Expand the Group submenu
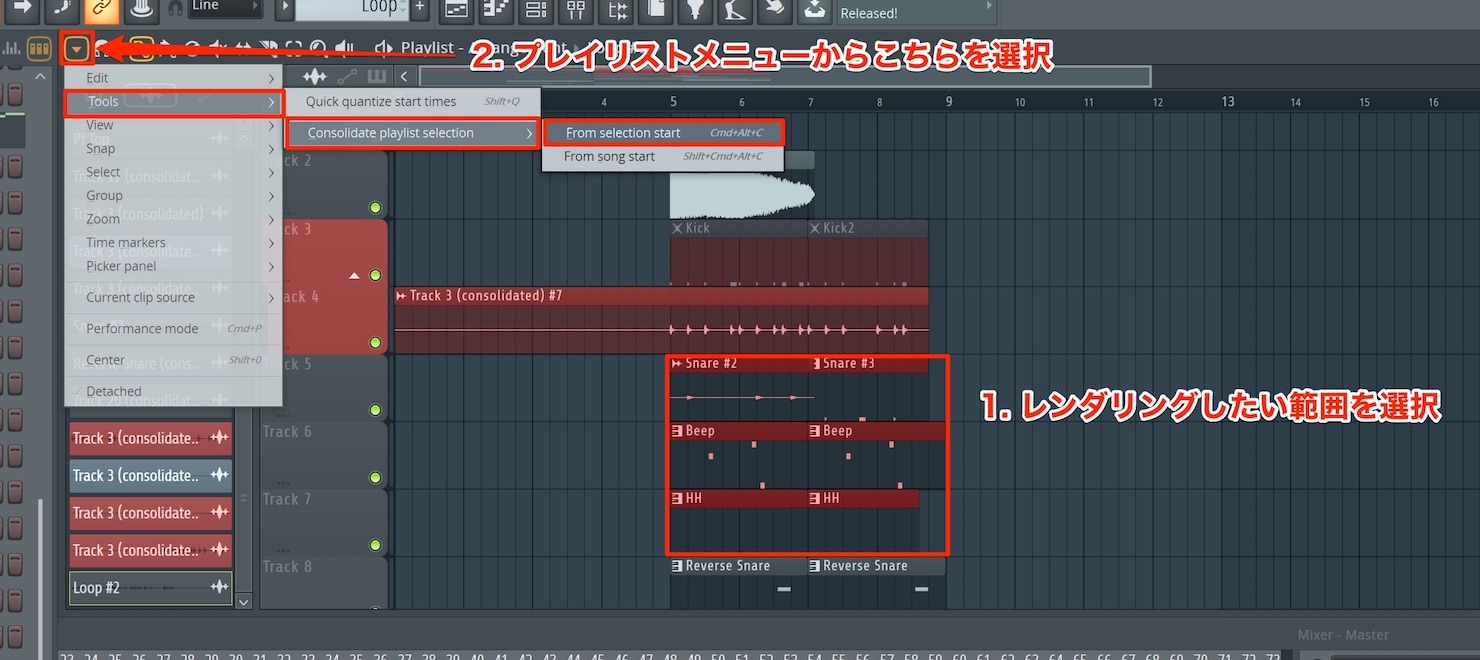Image resolution: width=1480 pixels, height=660 pixels. point(173,195)
